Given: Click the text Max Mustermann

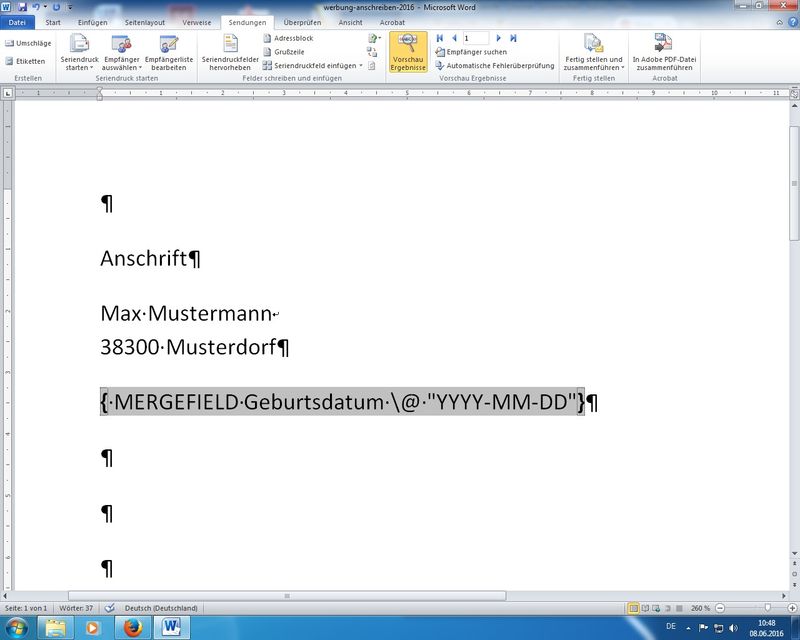Looking at the screenshot, I should [x=186, y=313].
